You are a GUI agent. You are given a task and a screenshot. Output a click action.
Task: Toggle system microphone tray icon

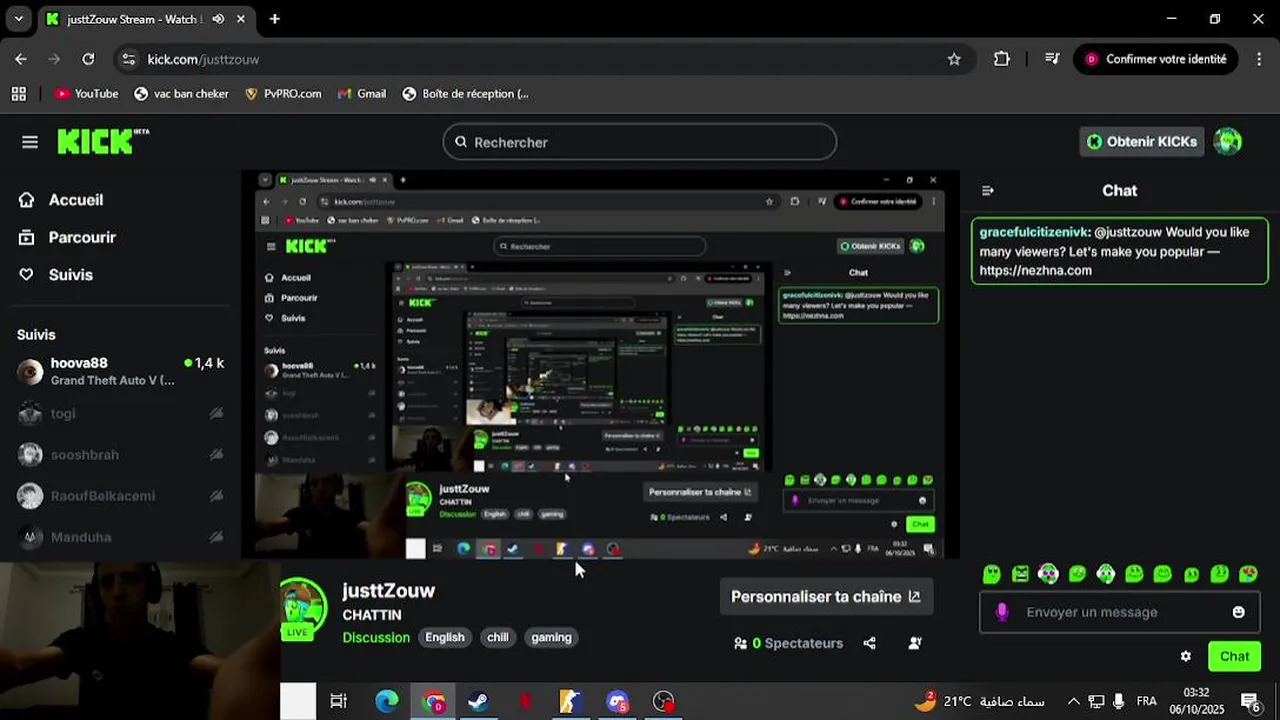pos(1118,701)
